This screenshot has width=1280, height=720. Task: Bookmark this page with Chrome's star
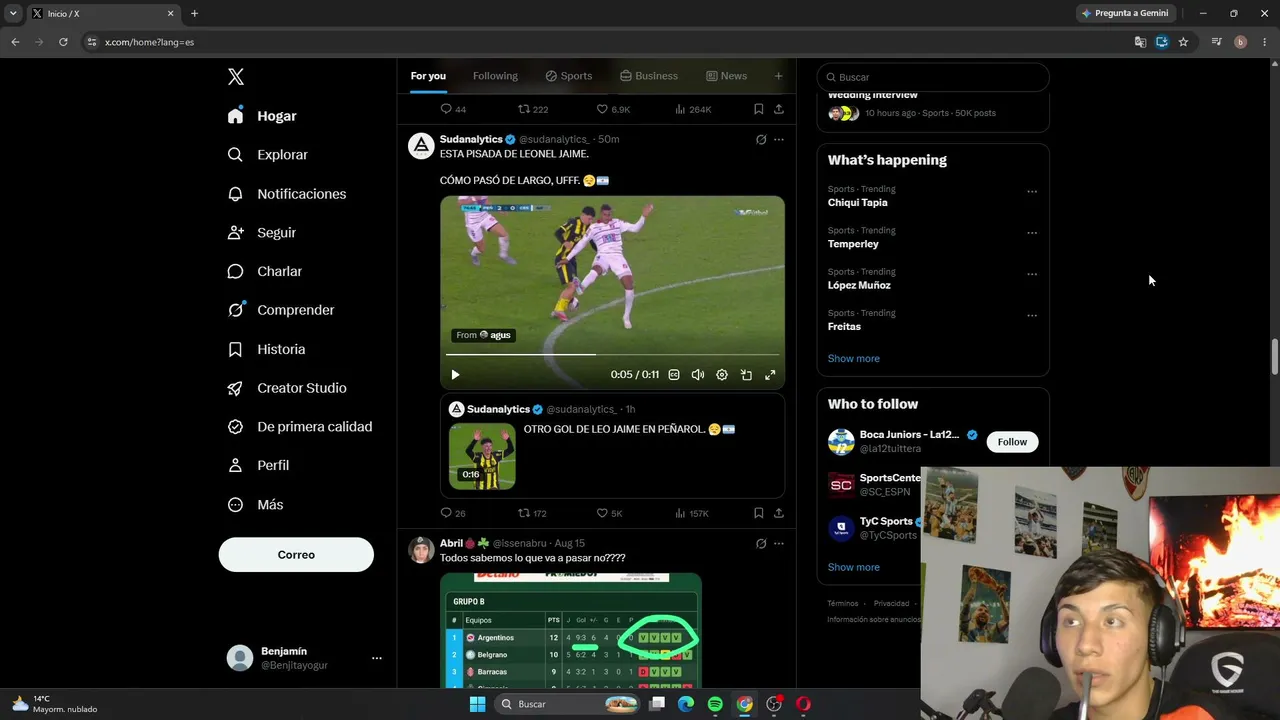tap(1183, 42)
